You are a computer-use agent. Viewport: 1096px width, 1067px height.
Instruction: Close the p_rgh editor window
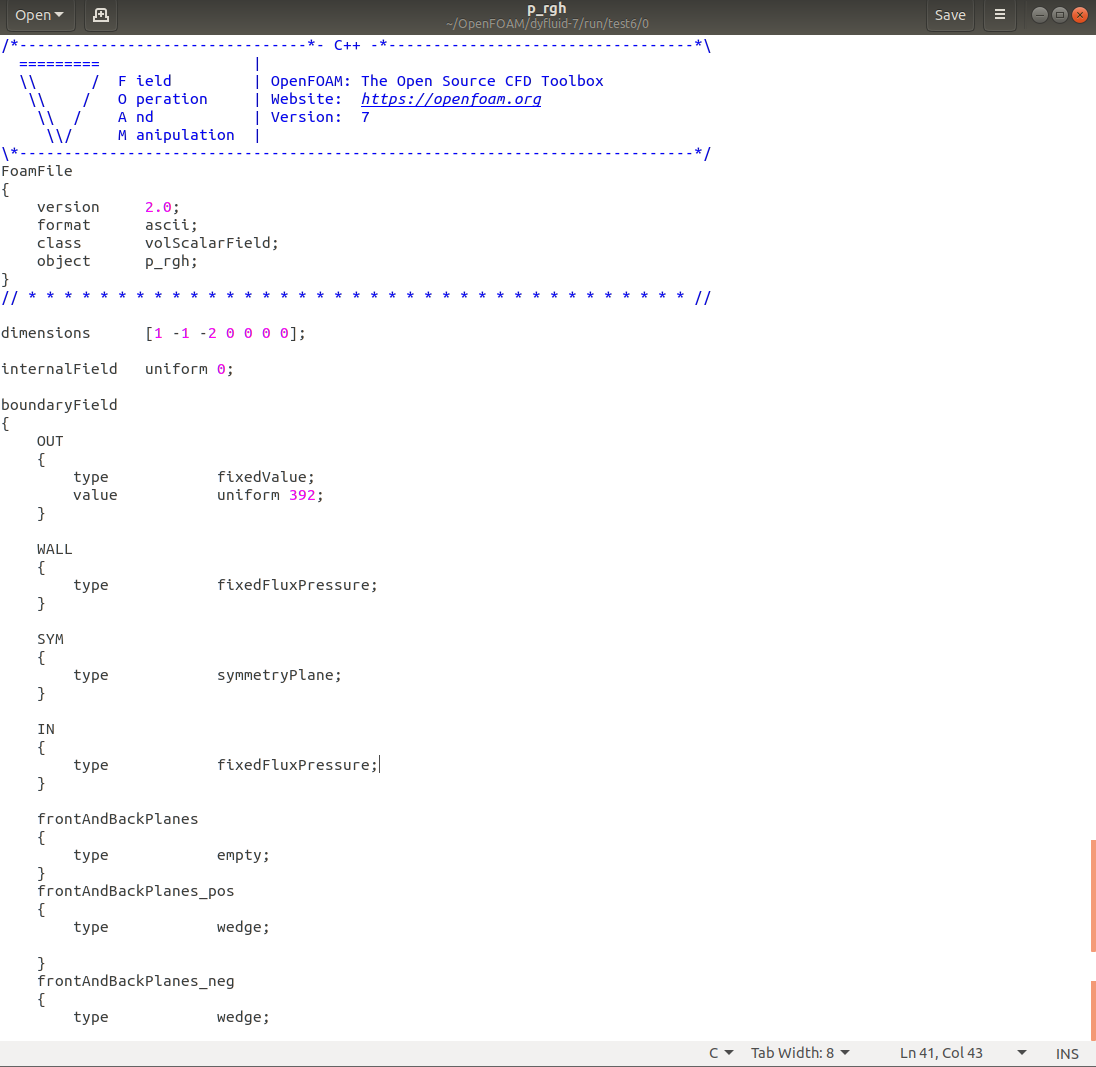[x=1080, y=15]
